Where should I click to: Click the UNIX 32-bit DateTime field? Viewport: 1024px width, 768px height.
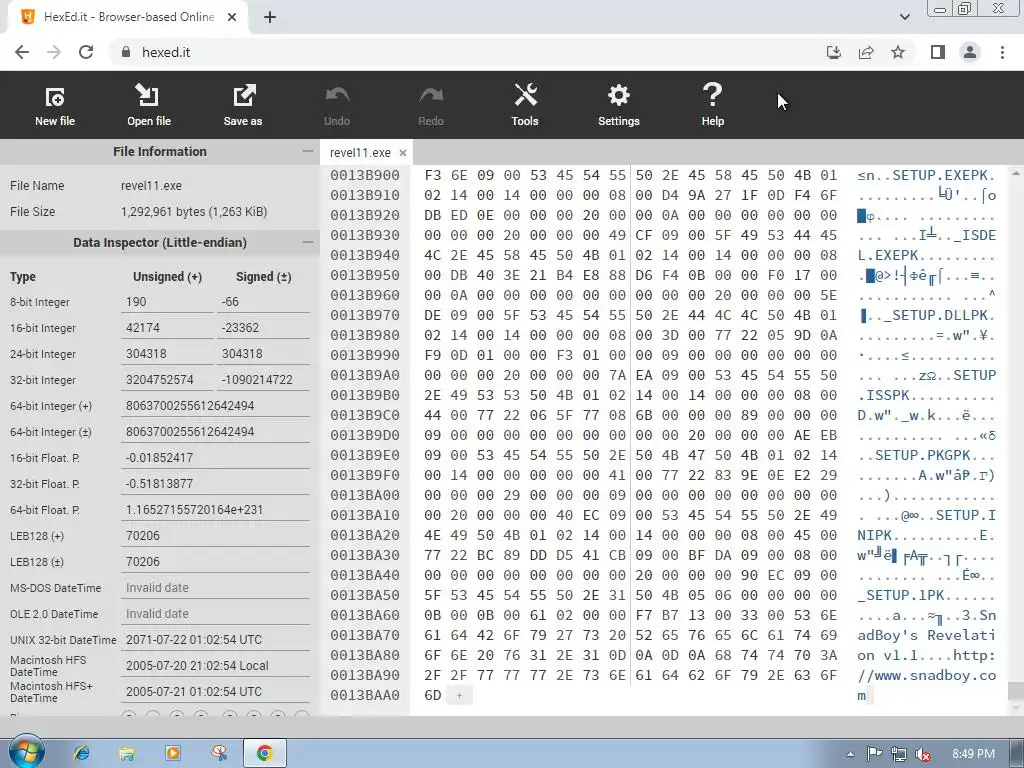point(216,639)
